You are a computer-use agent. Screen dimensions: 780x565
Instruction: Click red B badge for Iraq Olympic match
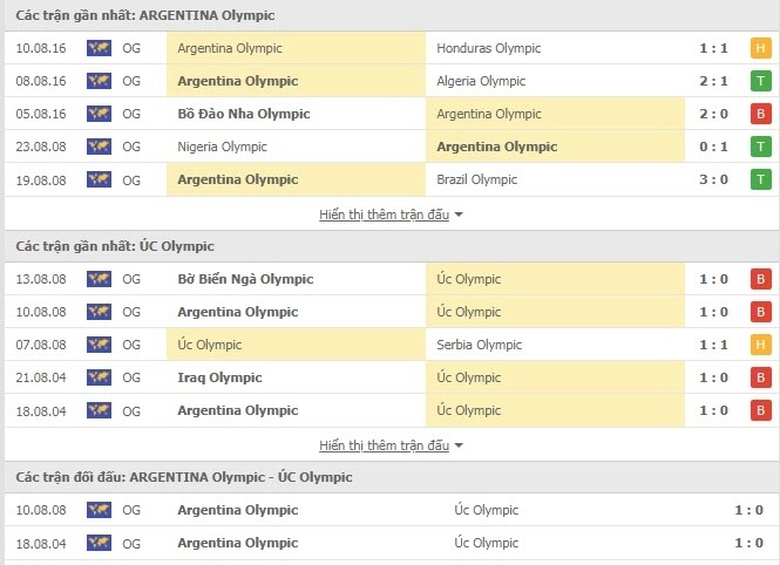click(x=761, y=378)
